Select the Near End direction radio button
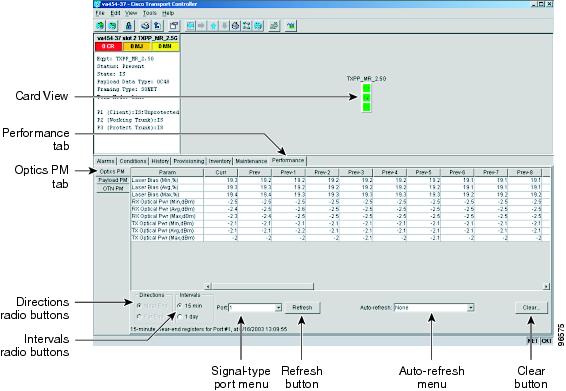This screenshot has width=566, height=391. coord(139,306)
